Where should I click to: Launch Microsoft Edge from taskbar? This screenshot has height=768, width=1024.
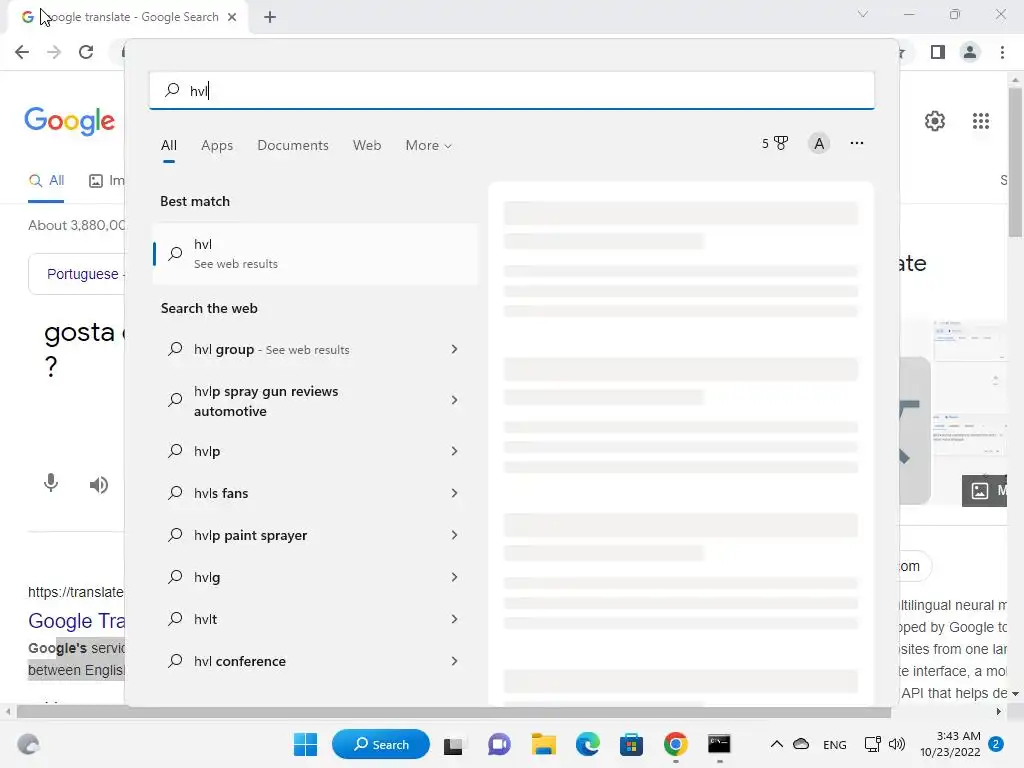587,744
